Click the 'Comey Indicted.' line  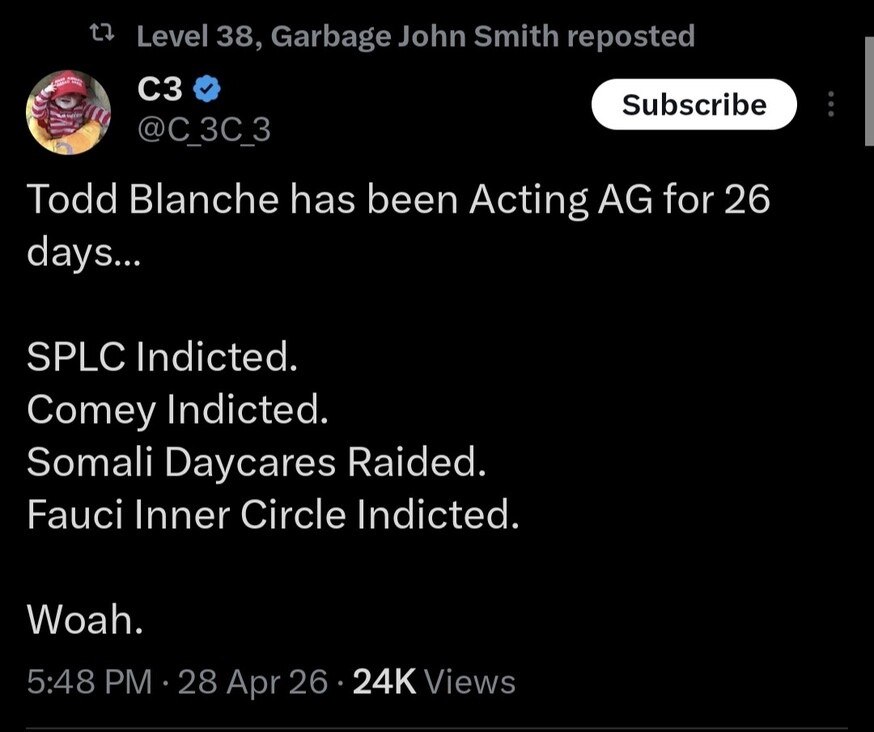pos(177,409)
